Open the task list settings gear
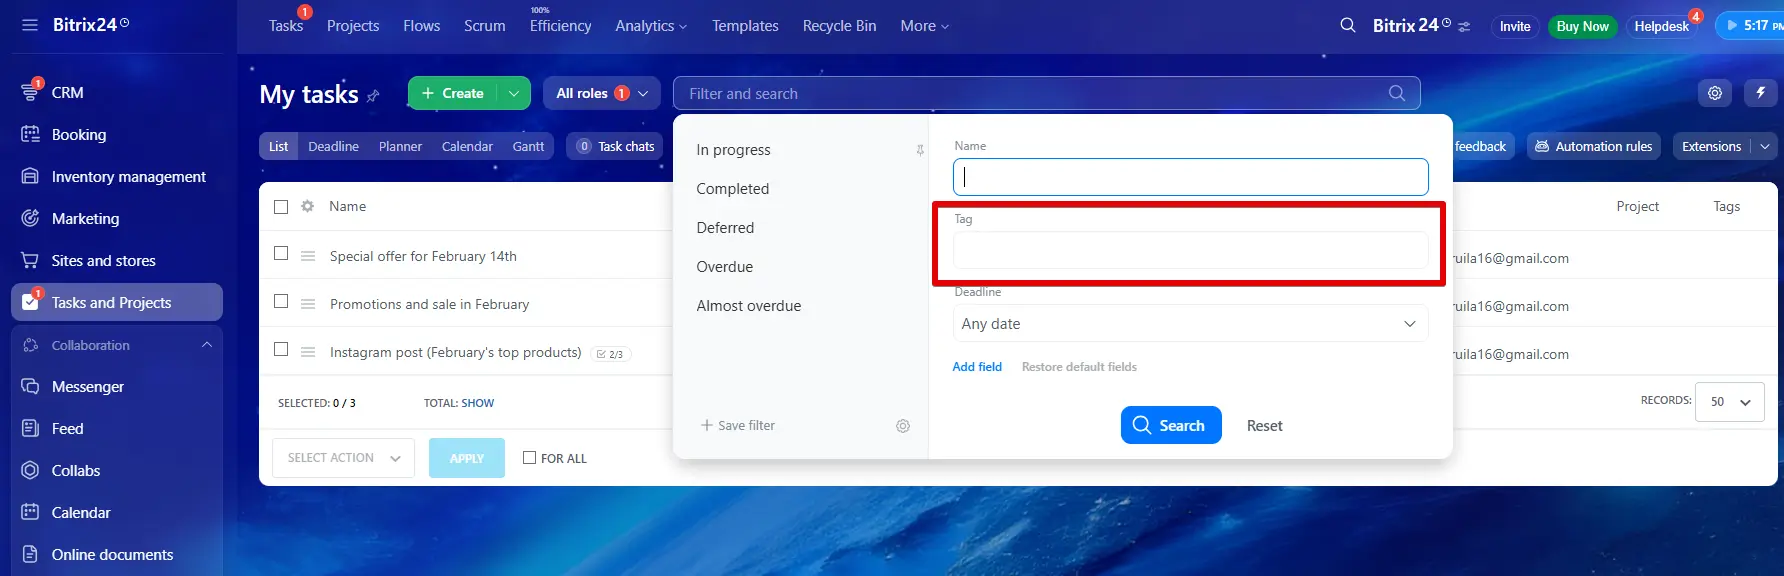Image resolution: width=1784 pixels, height=576 pixels. click(1714, 93)
